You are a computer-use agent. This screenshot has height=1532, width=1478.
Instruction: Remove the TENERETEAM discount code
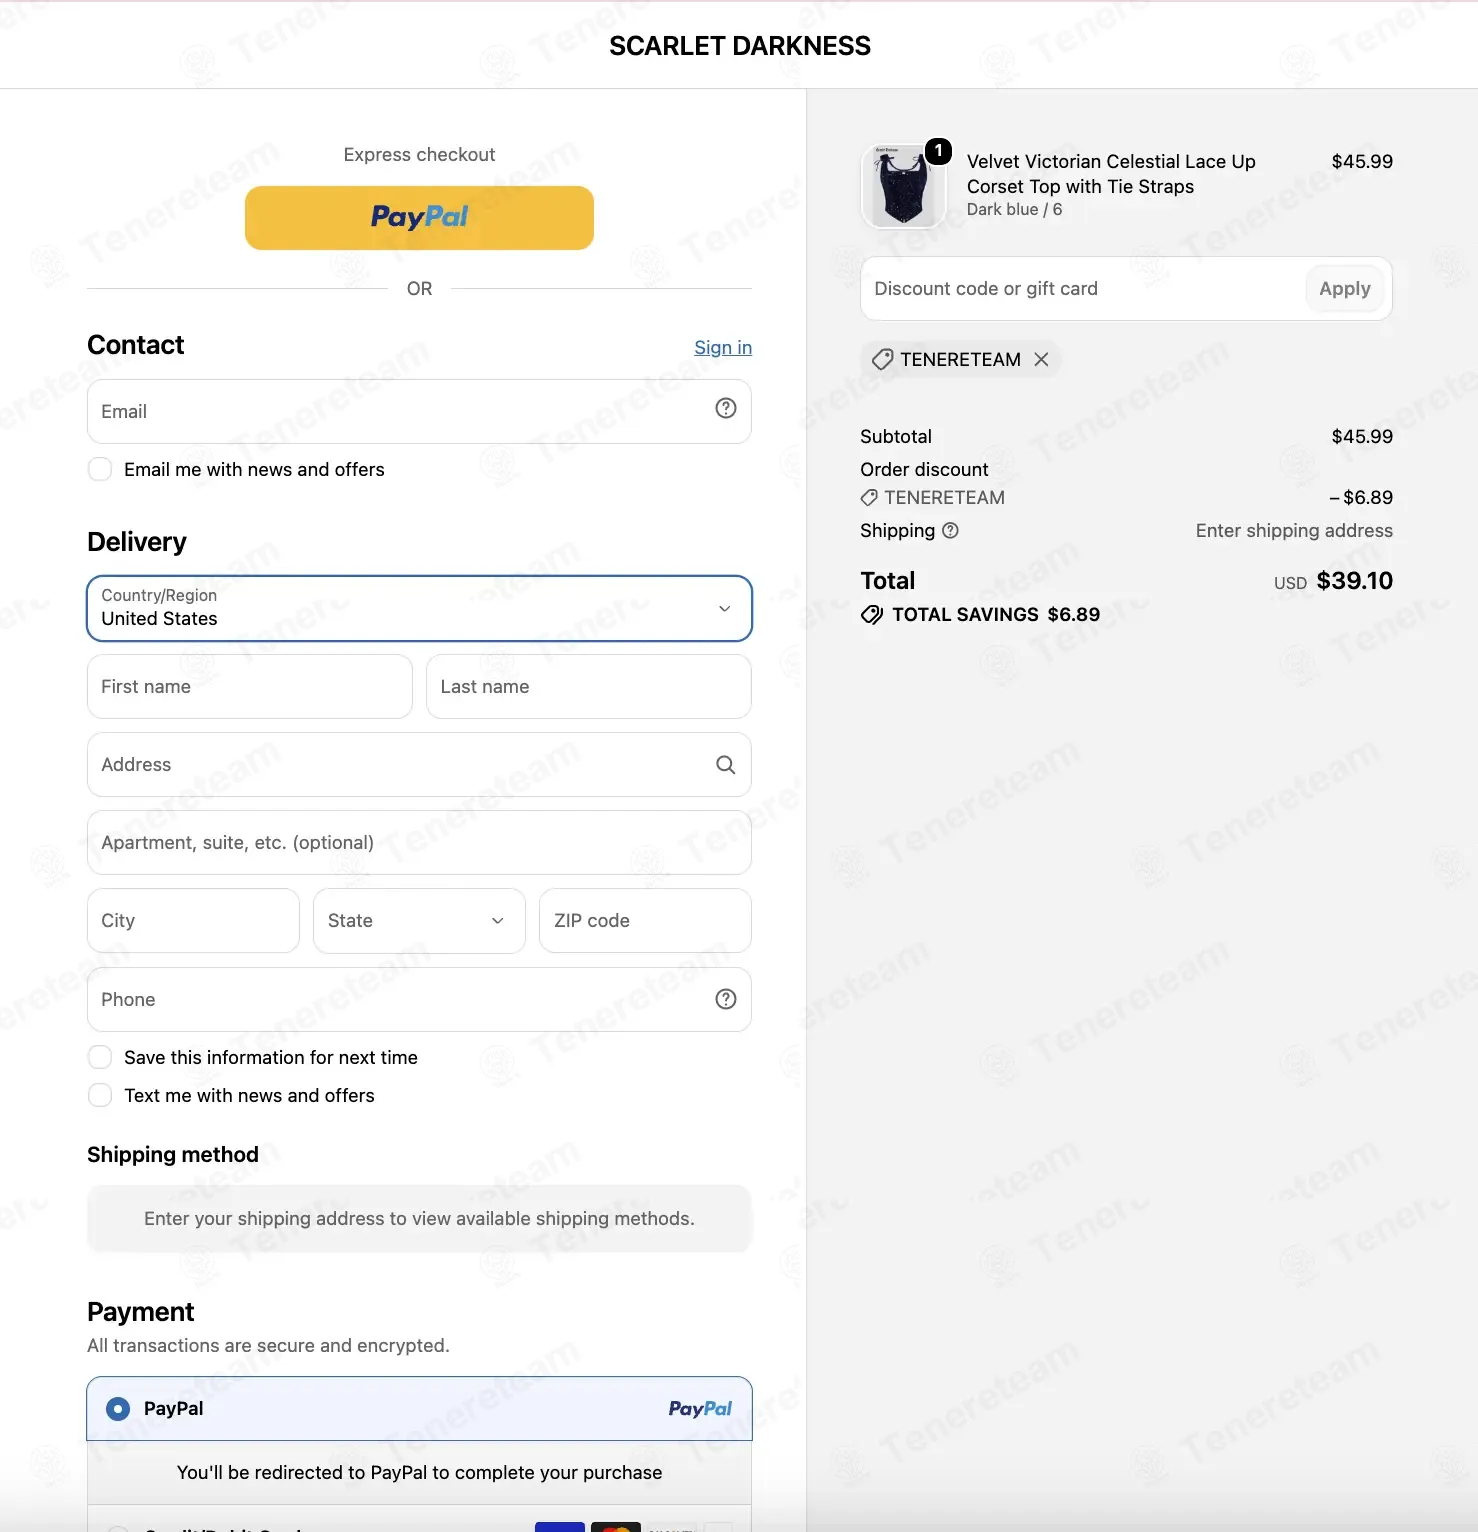[1041, 359]
